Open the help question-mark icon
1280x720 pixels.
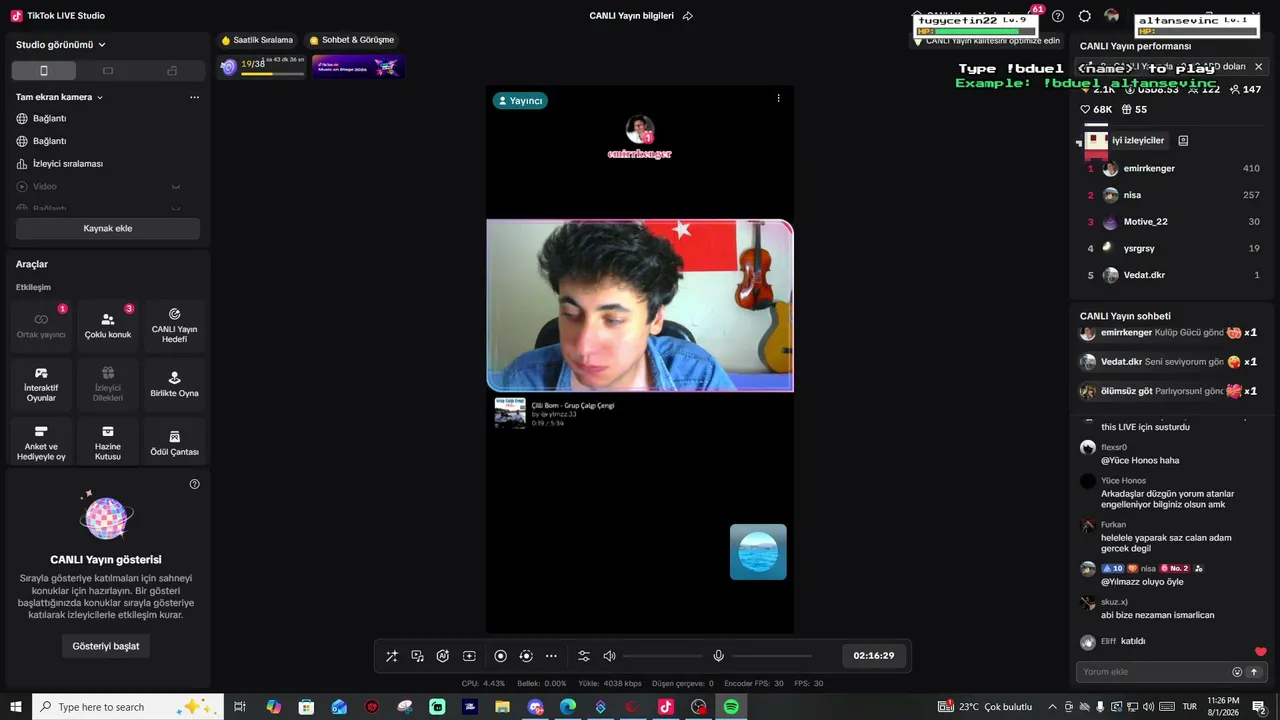pyautogui.click(x=1058, y=16)
